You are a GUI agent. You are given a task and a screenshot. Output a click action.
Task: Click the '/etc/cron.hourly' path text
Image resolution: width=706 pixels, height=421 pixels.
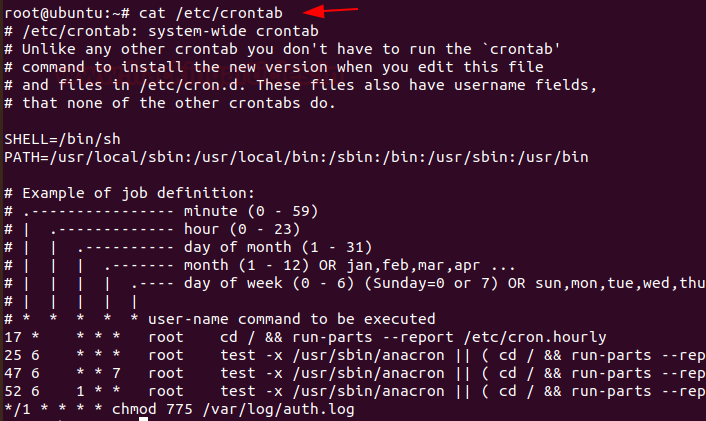coord(535,337)
